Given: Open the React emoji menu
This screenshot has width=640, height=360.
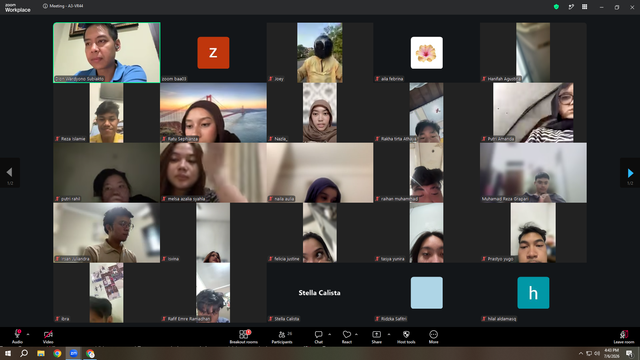Looking at the screenshot, I should [347, 337].
